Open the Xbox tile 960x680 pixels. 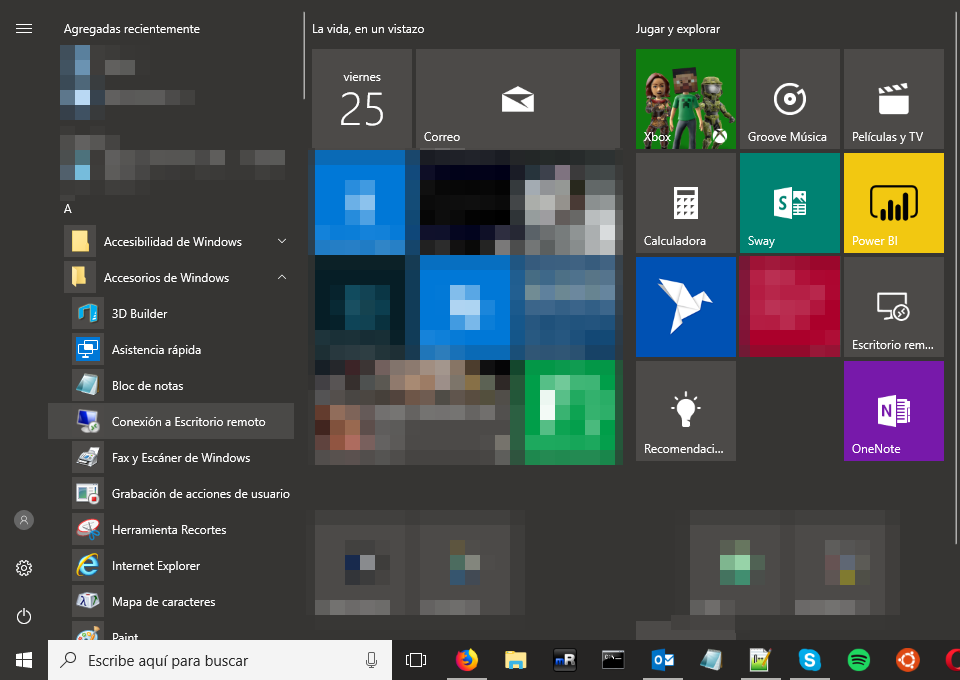click(x=686, y=99)
